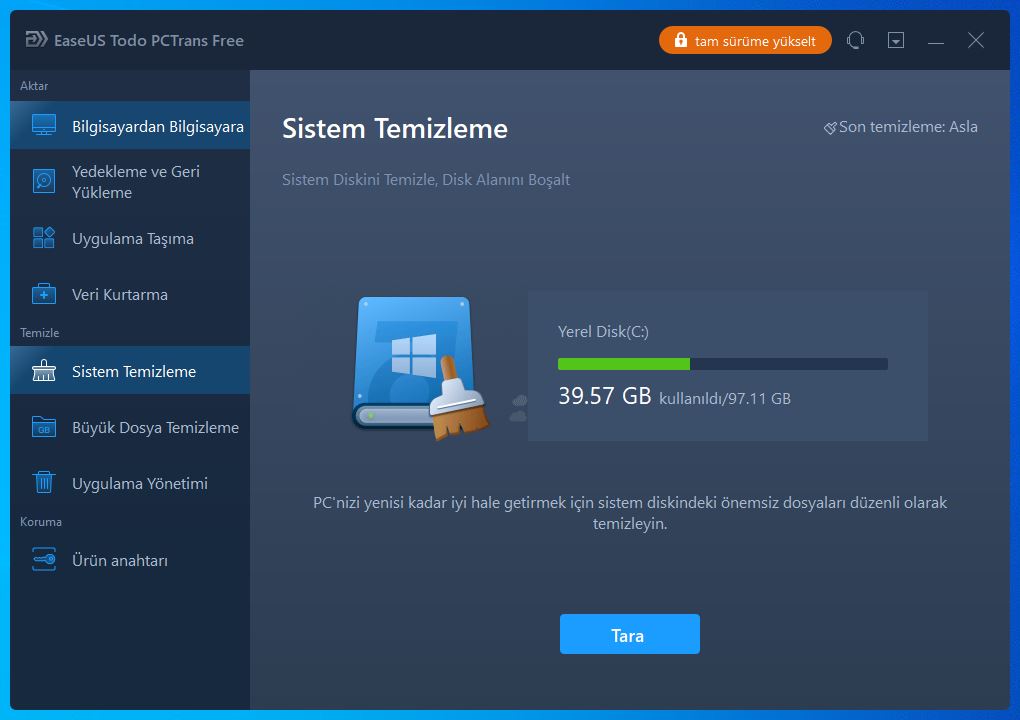
Task: Click the broom icon for system cleanup
Action: click(44, 371)
